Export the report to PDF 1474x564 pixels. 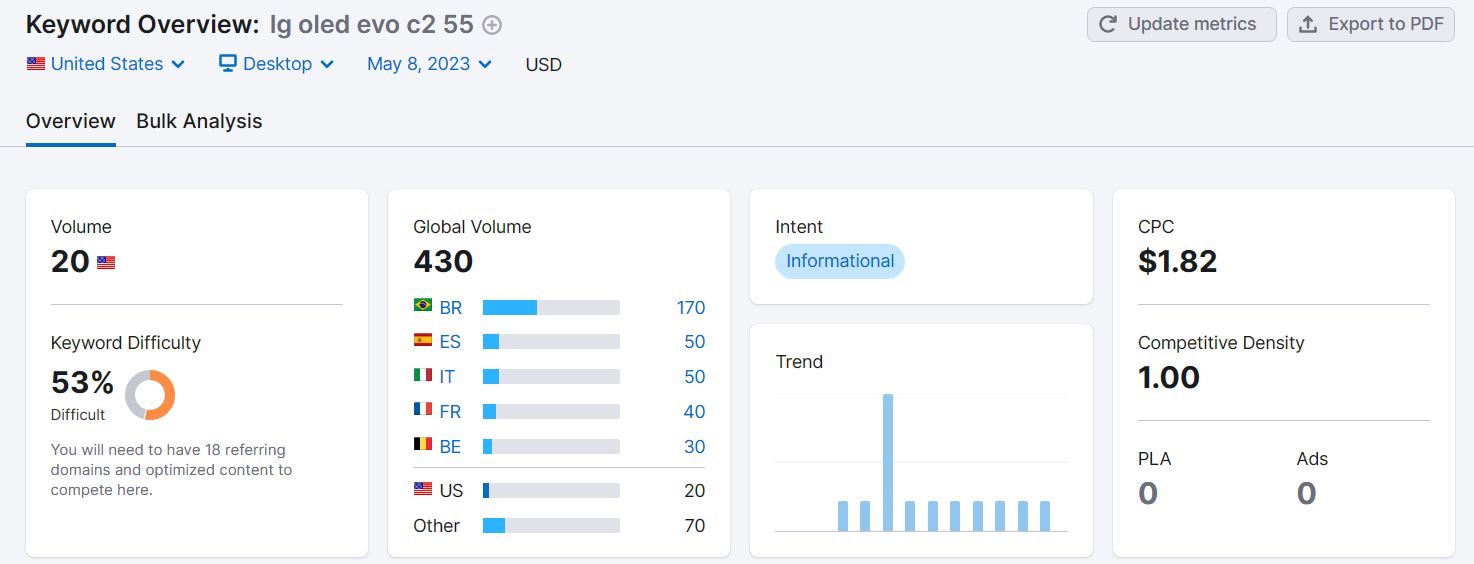point(1370,25)
